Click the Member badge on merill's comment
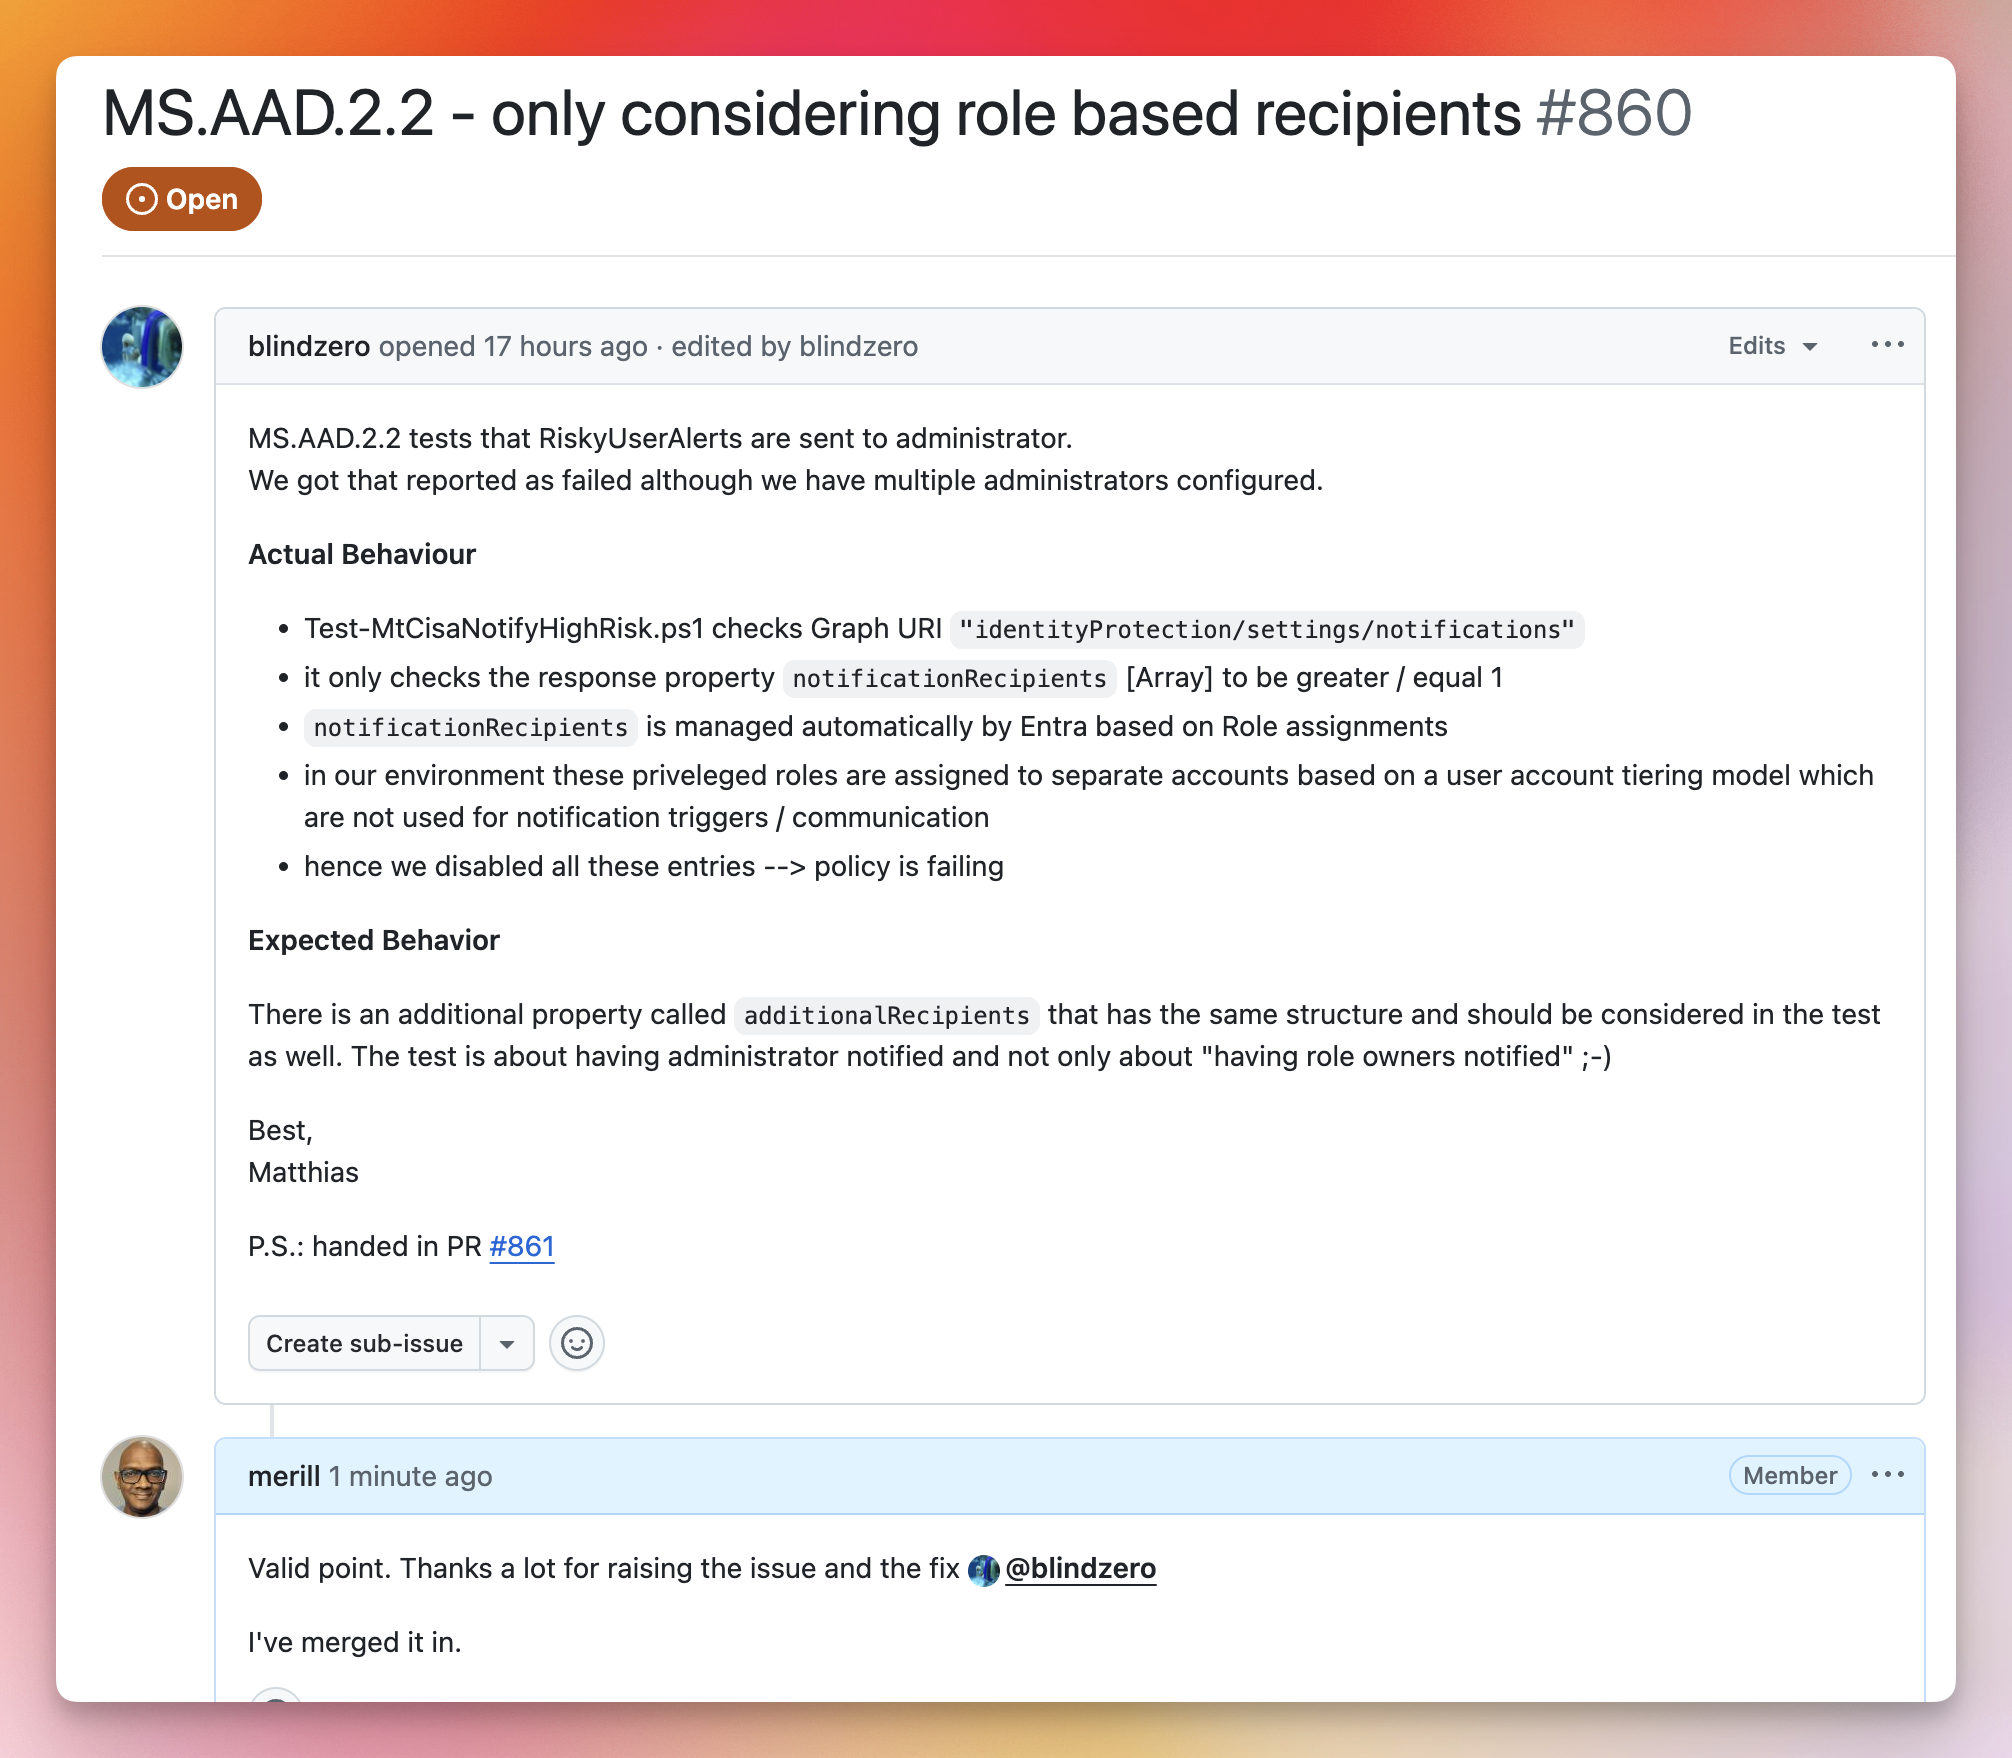 [x=1790, y=1475]
